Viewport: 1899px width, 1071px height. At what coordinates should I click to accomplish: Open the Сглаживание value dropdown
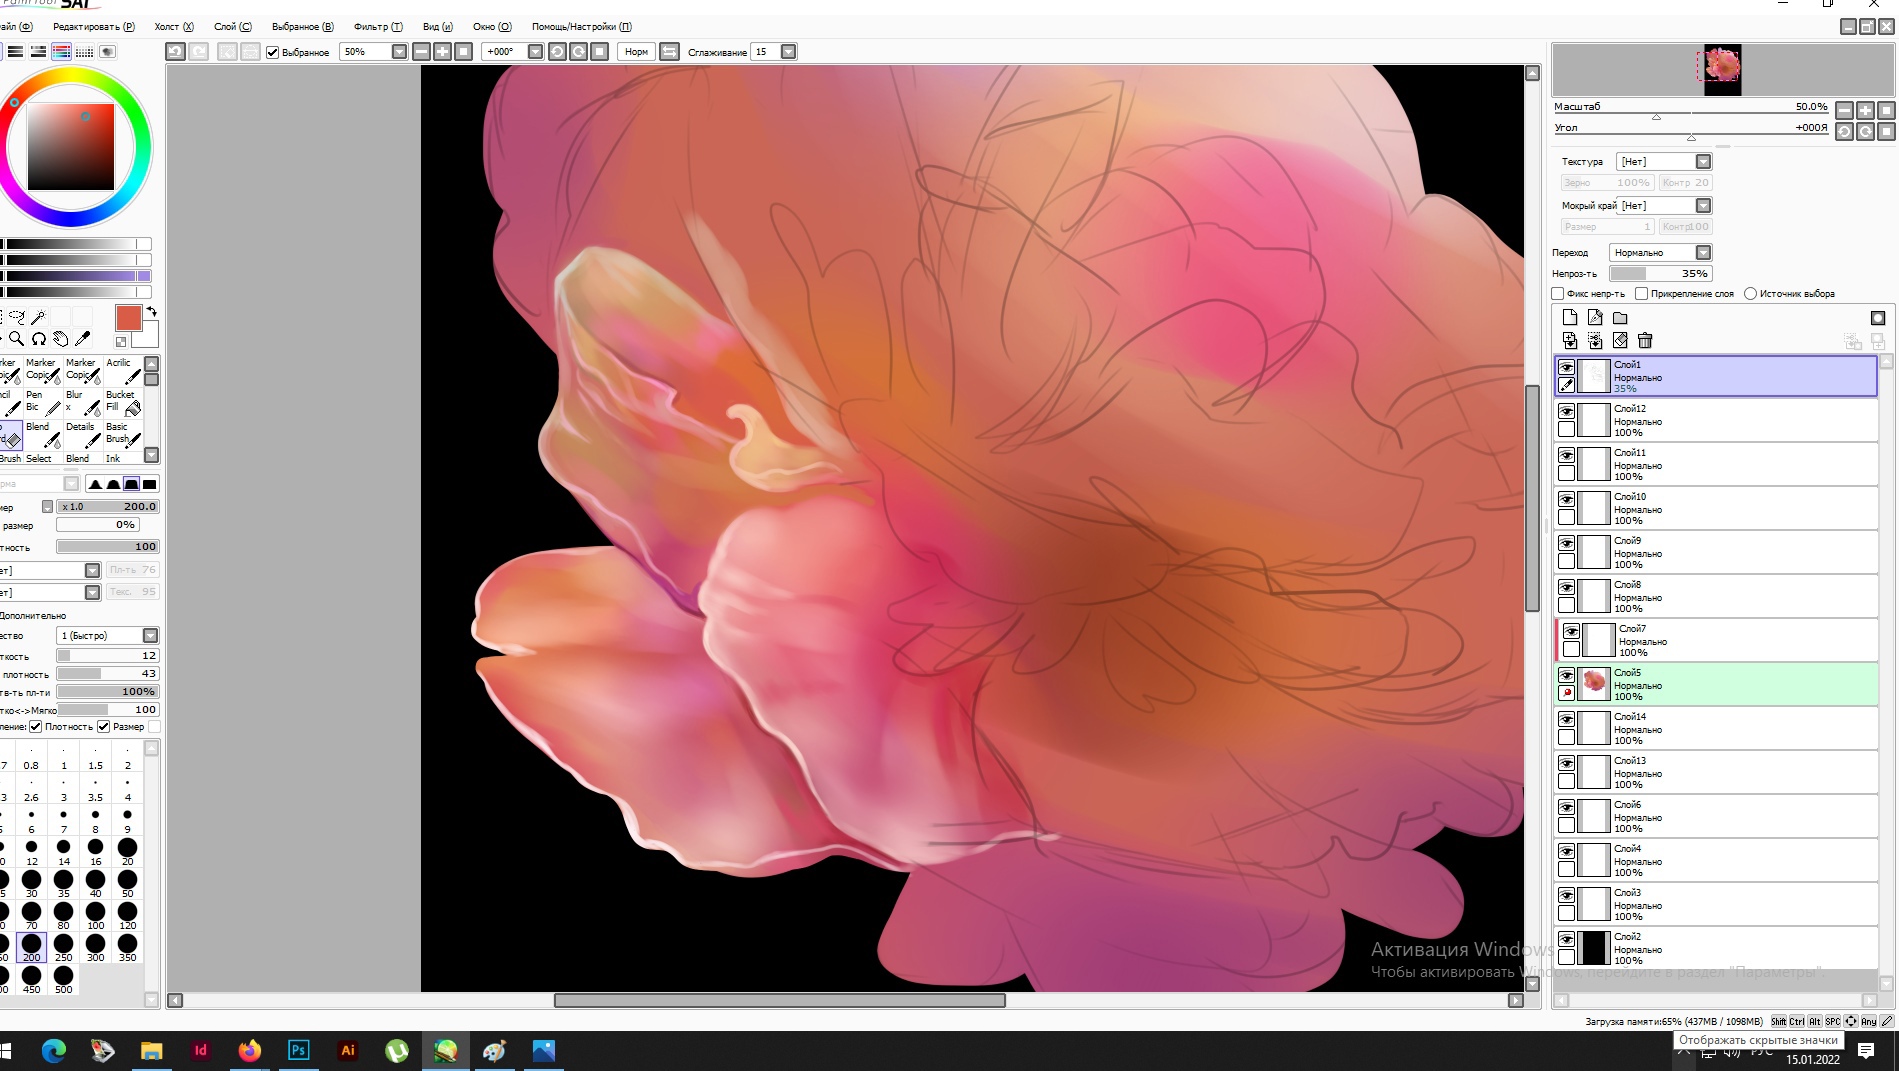pyautogui.click(x=788, y=52)
